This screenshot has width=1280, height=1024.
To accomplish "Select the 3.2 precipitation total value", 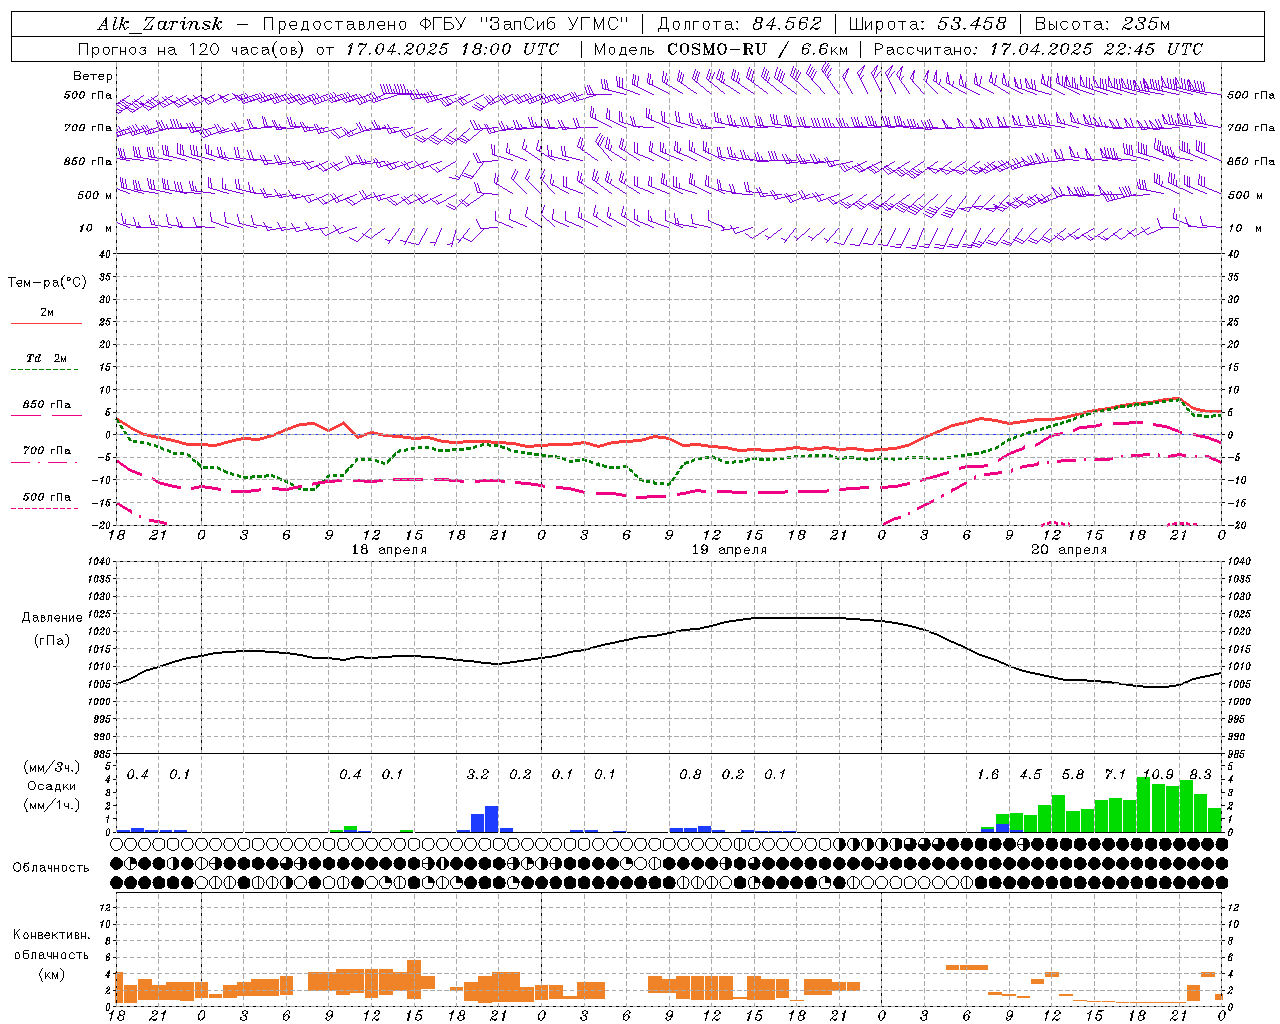I will 478,774.
